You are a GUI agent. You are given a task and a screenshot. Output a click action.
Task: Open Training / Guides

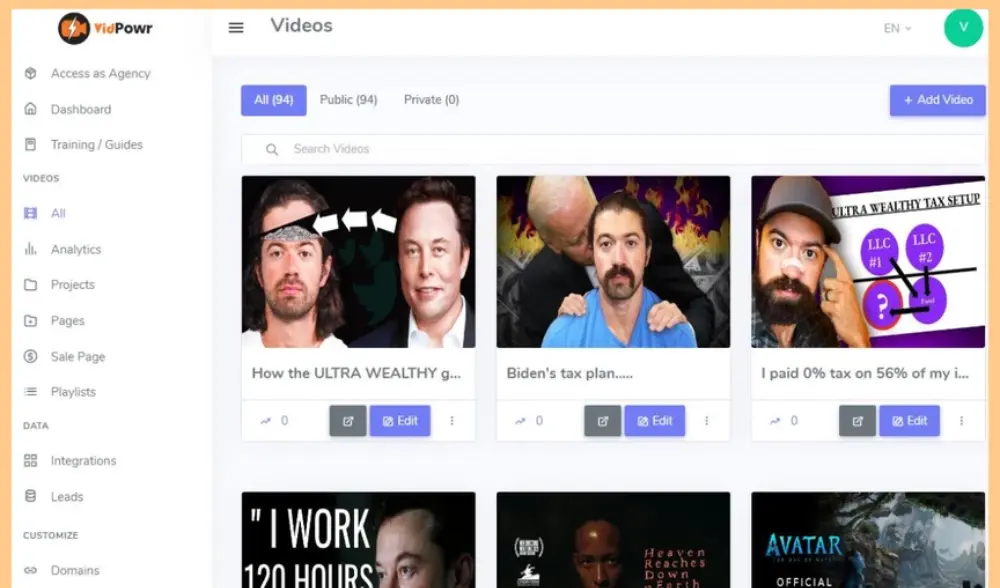[x=97, y=145]
